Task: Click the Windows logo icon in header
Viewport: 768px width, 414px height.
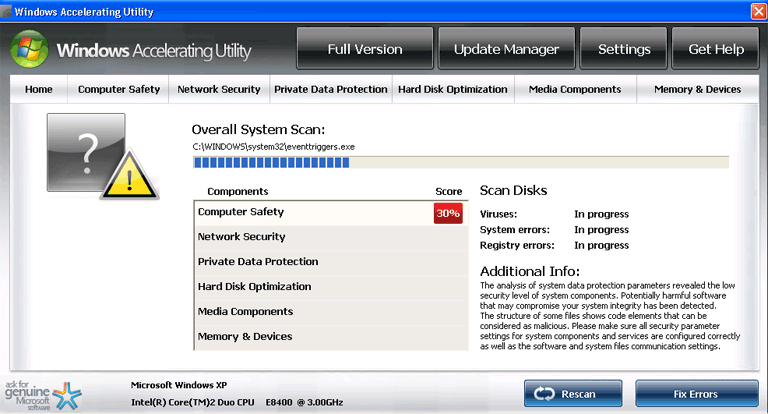Action: click(x=30, y=48)
